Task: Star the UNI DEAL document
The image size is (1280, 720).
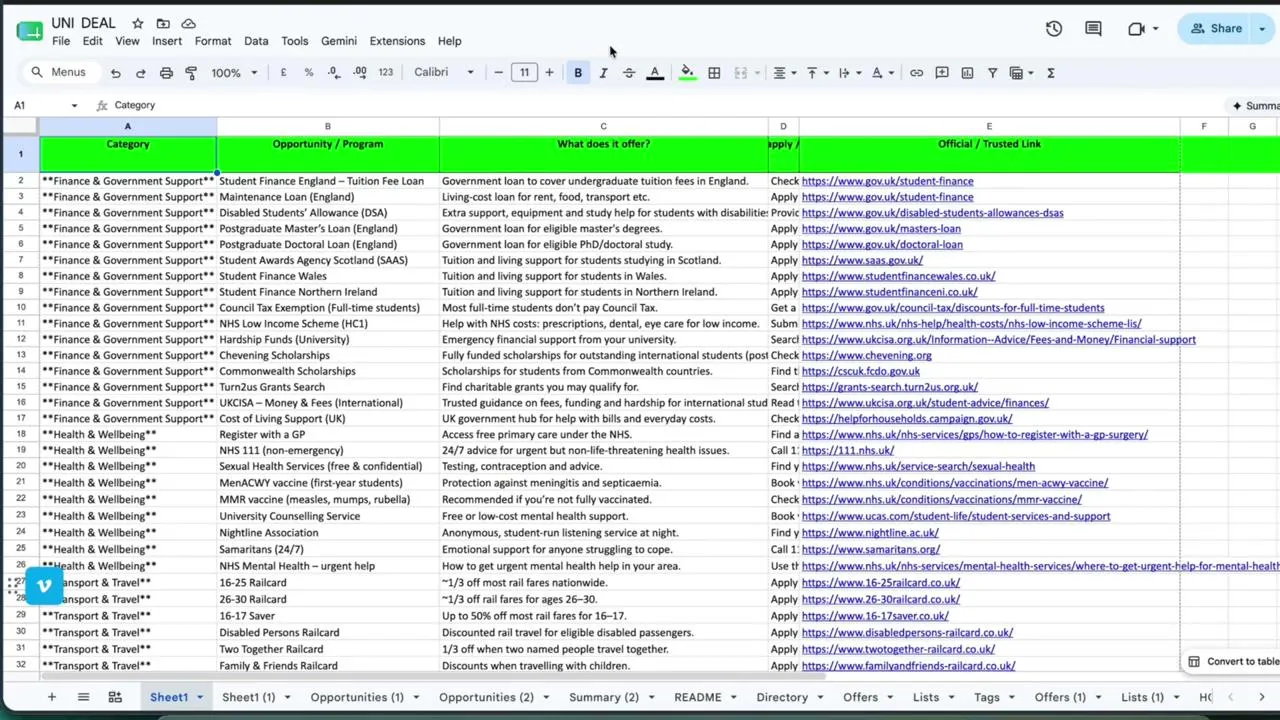Action: [138, 23]
